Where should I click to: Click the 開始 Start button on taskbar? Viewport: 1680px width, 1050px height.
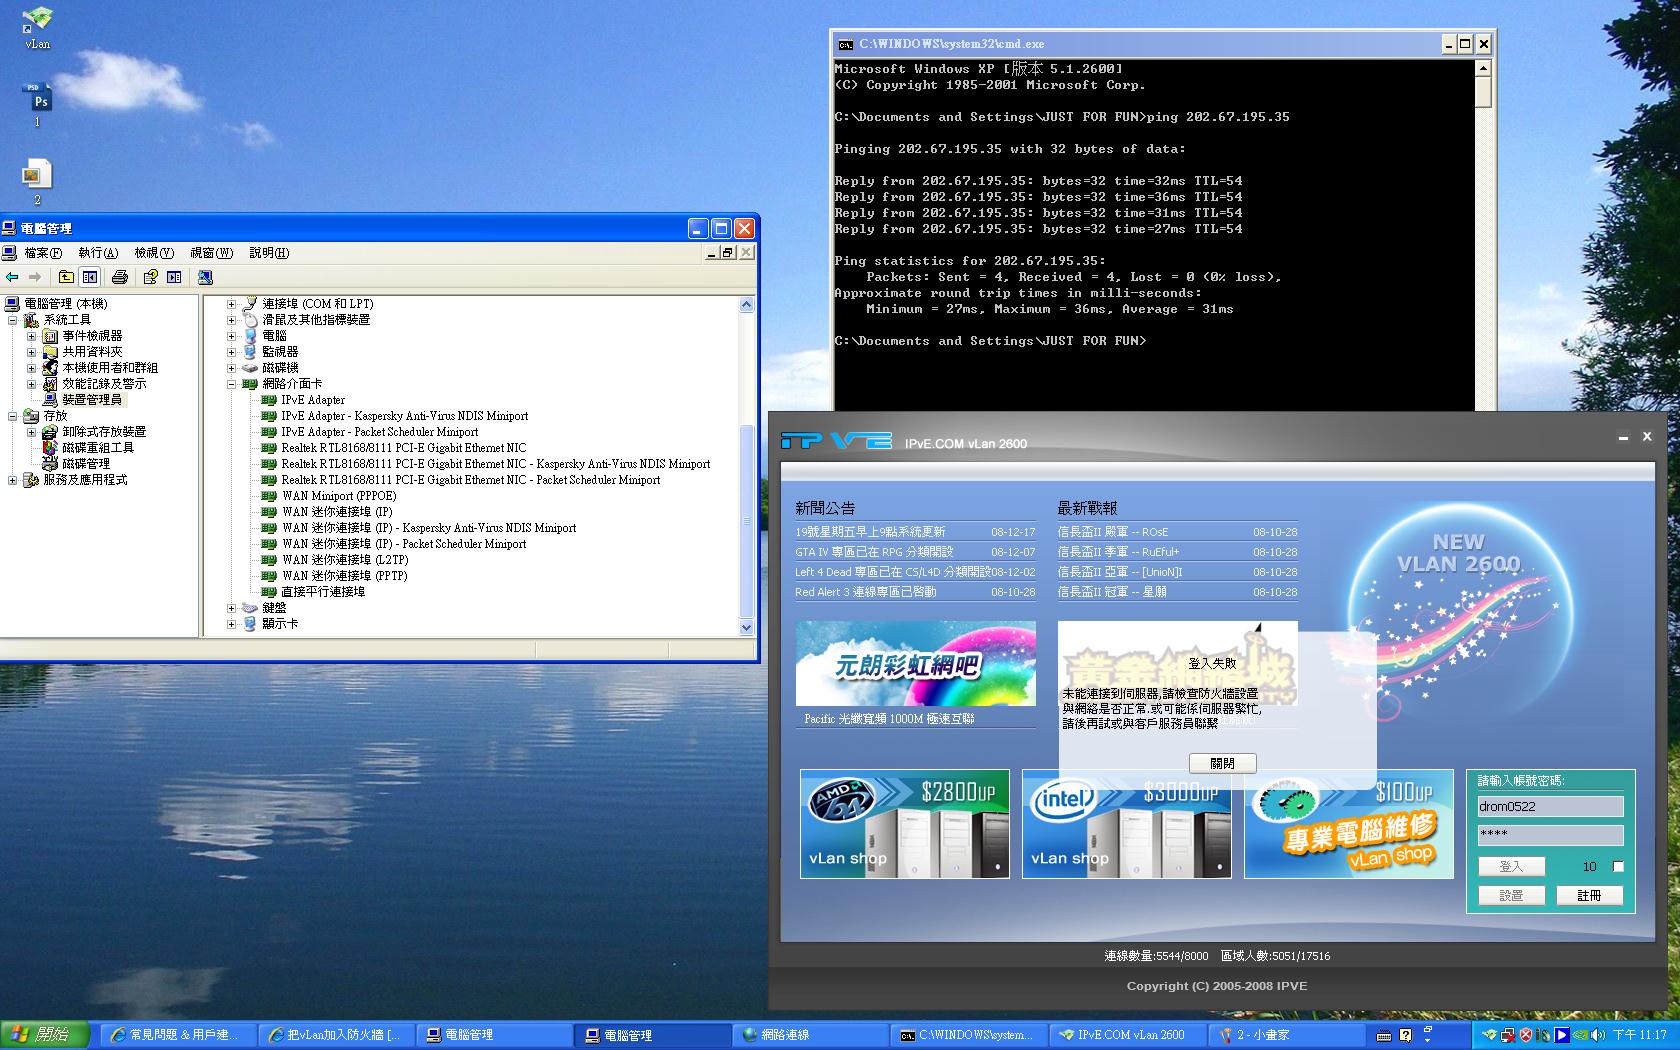point(43,1035)
